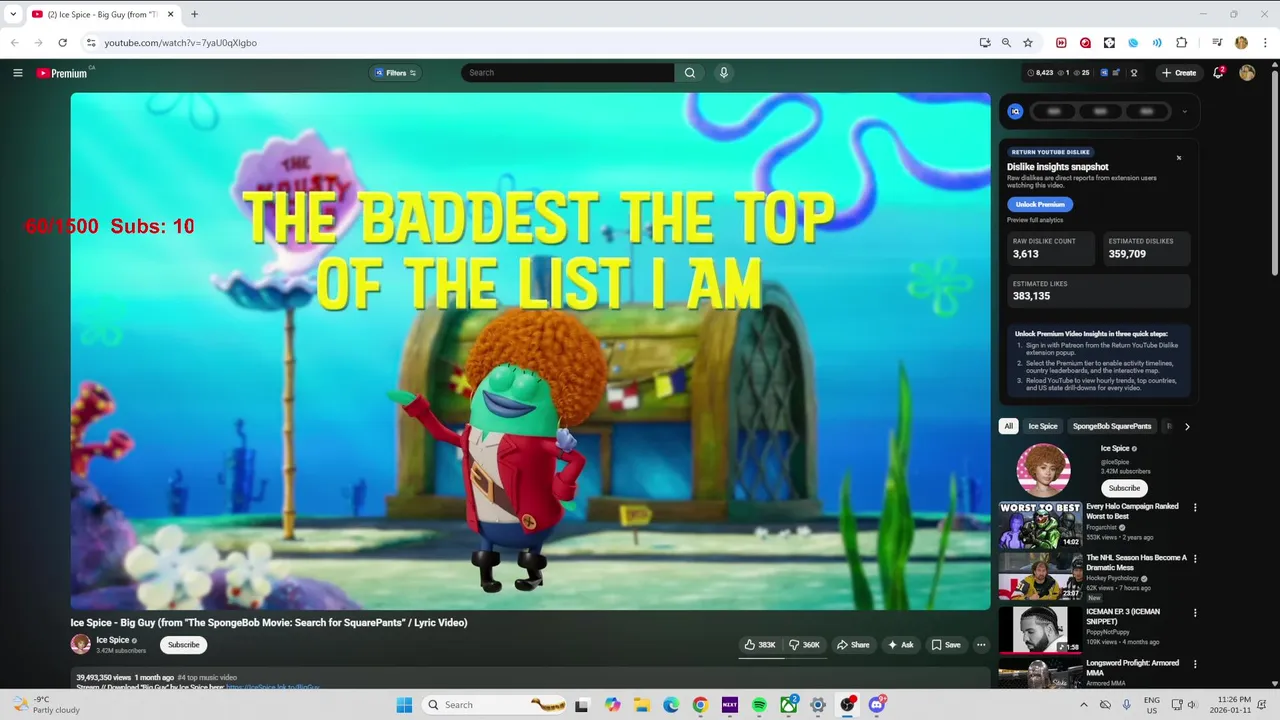
Task: Click the blue IQ extension badge
Action: click(x=1015, y=111)
